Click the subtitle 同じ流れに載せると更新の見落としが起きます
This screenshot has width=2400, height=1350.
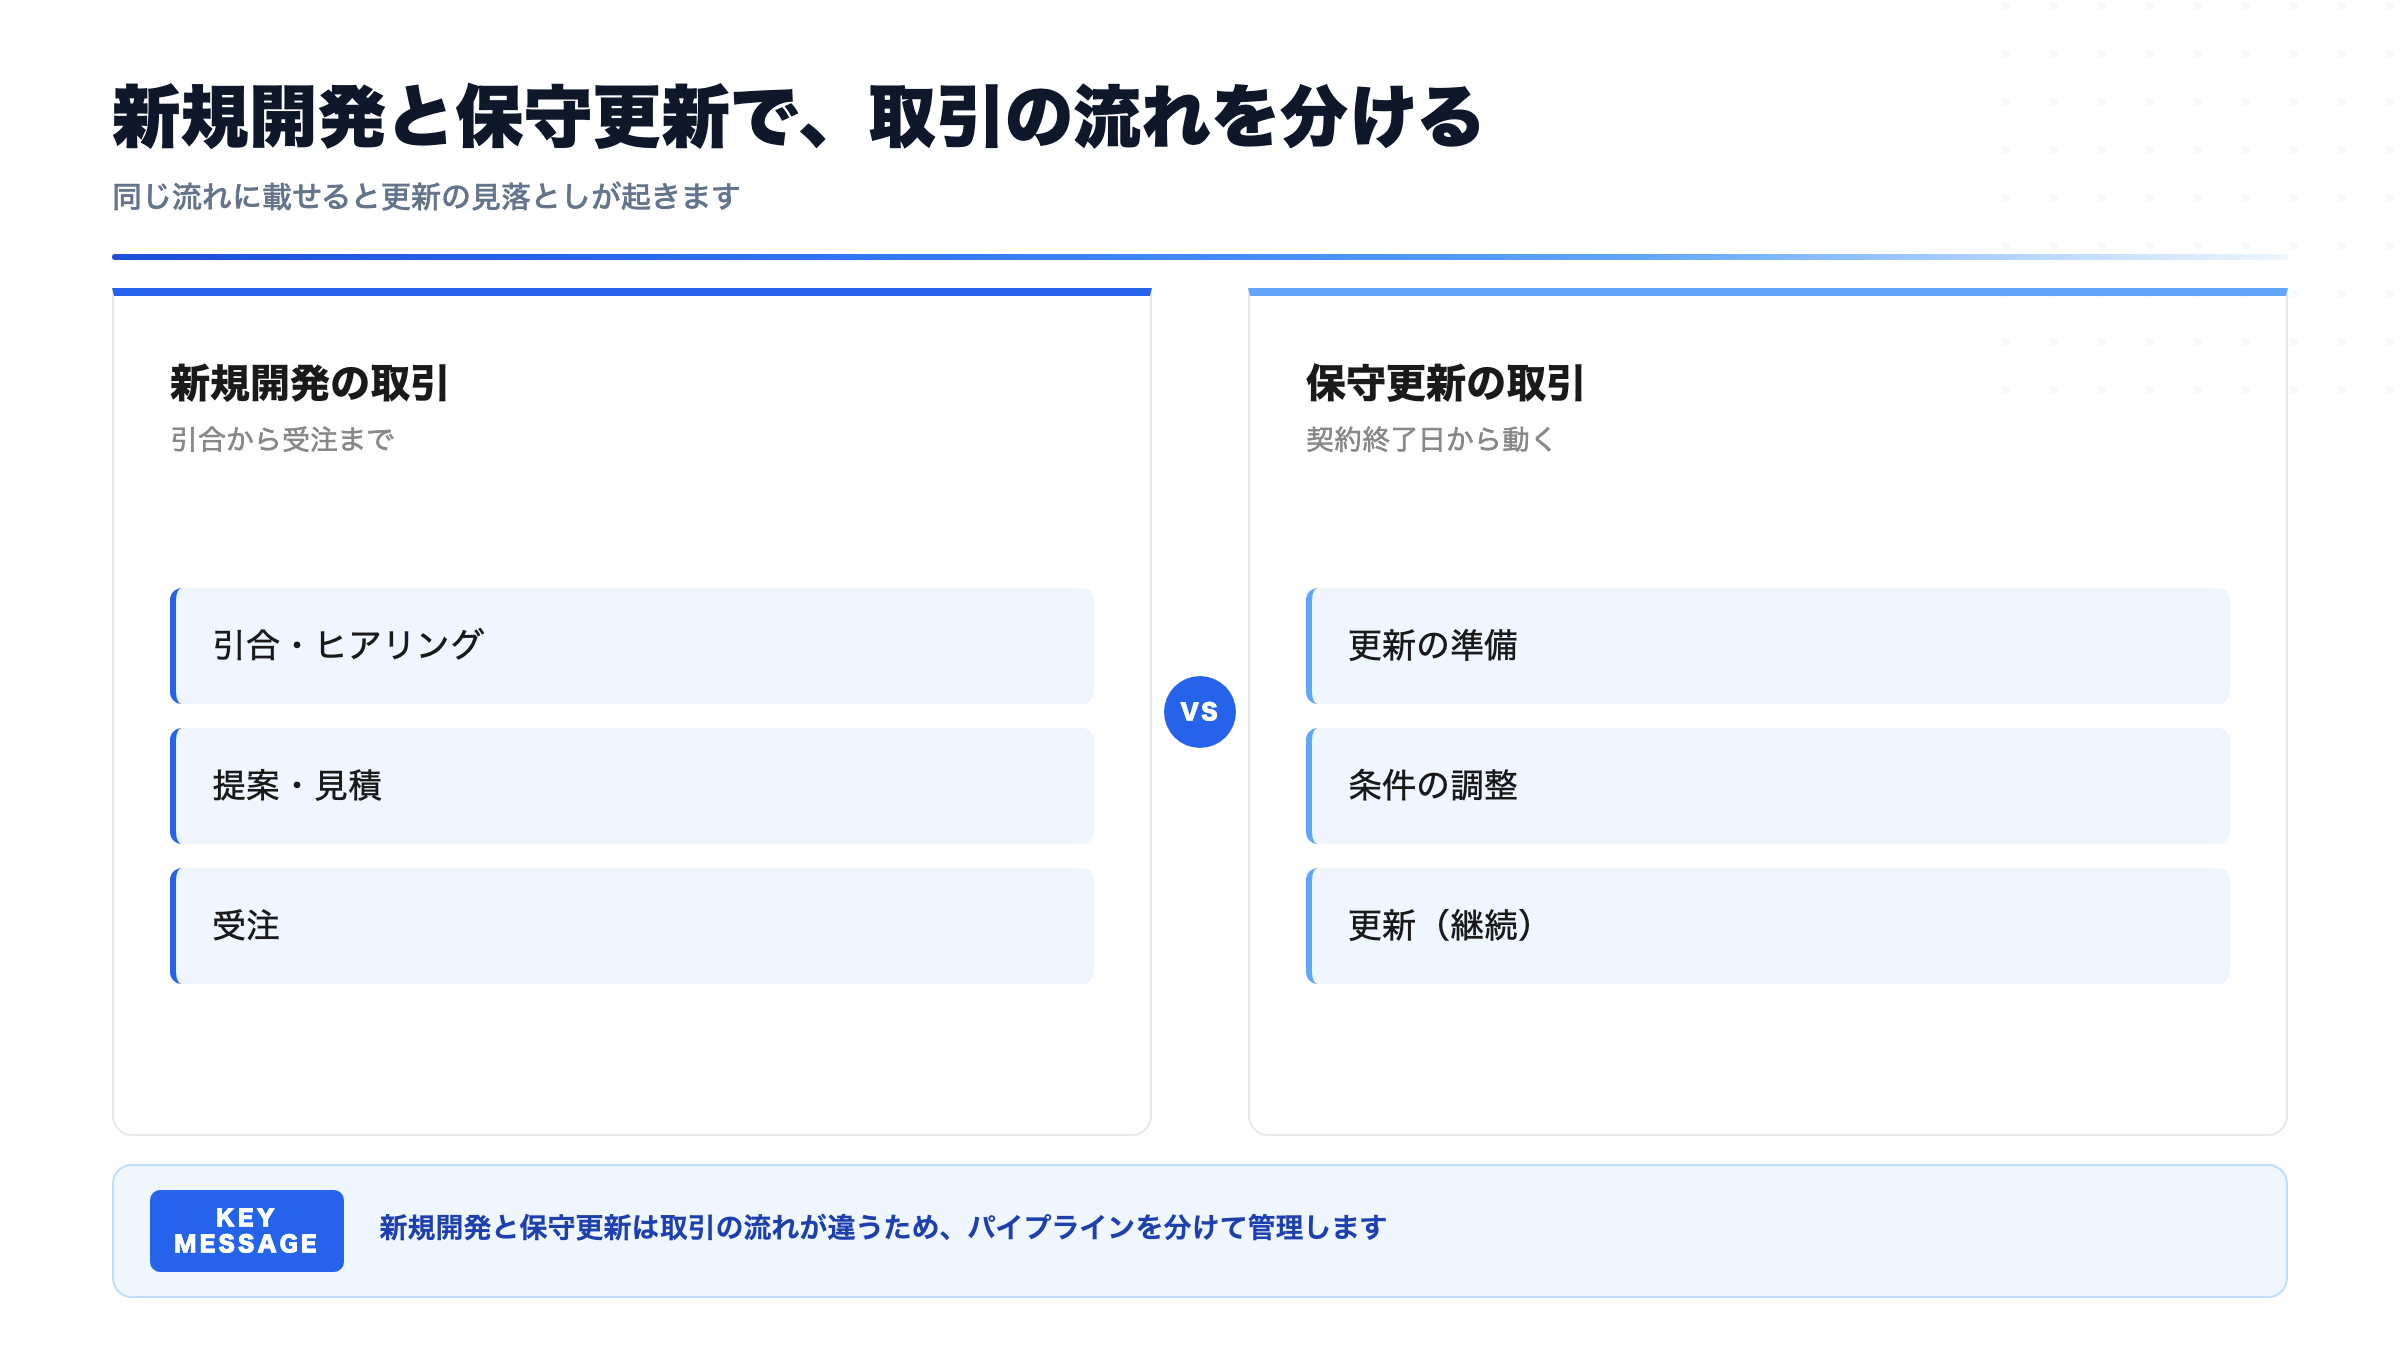coord(426,196)
